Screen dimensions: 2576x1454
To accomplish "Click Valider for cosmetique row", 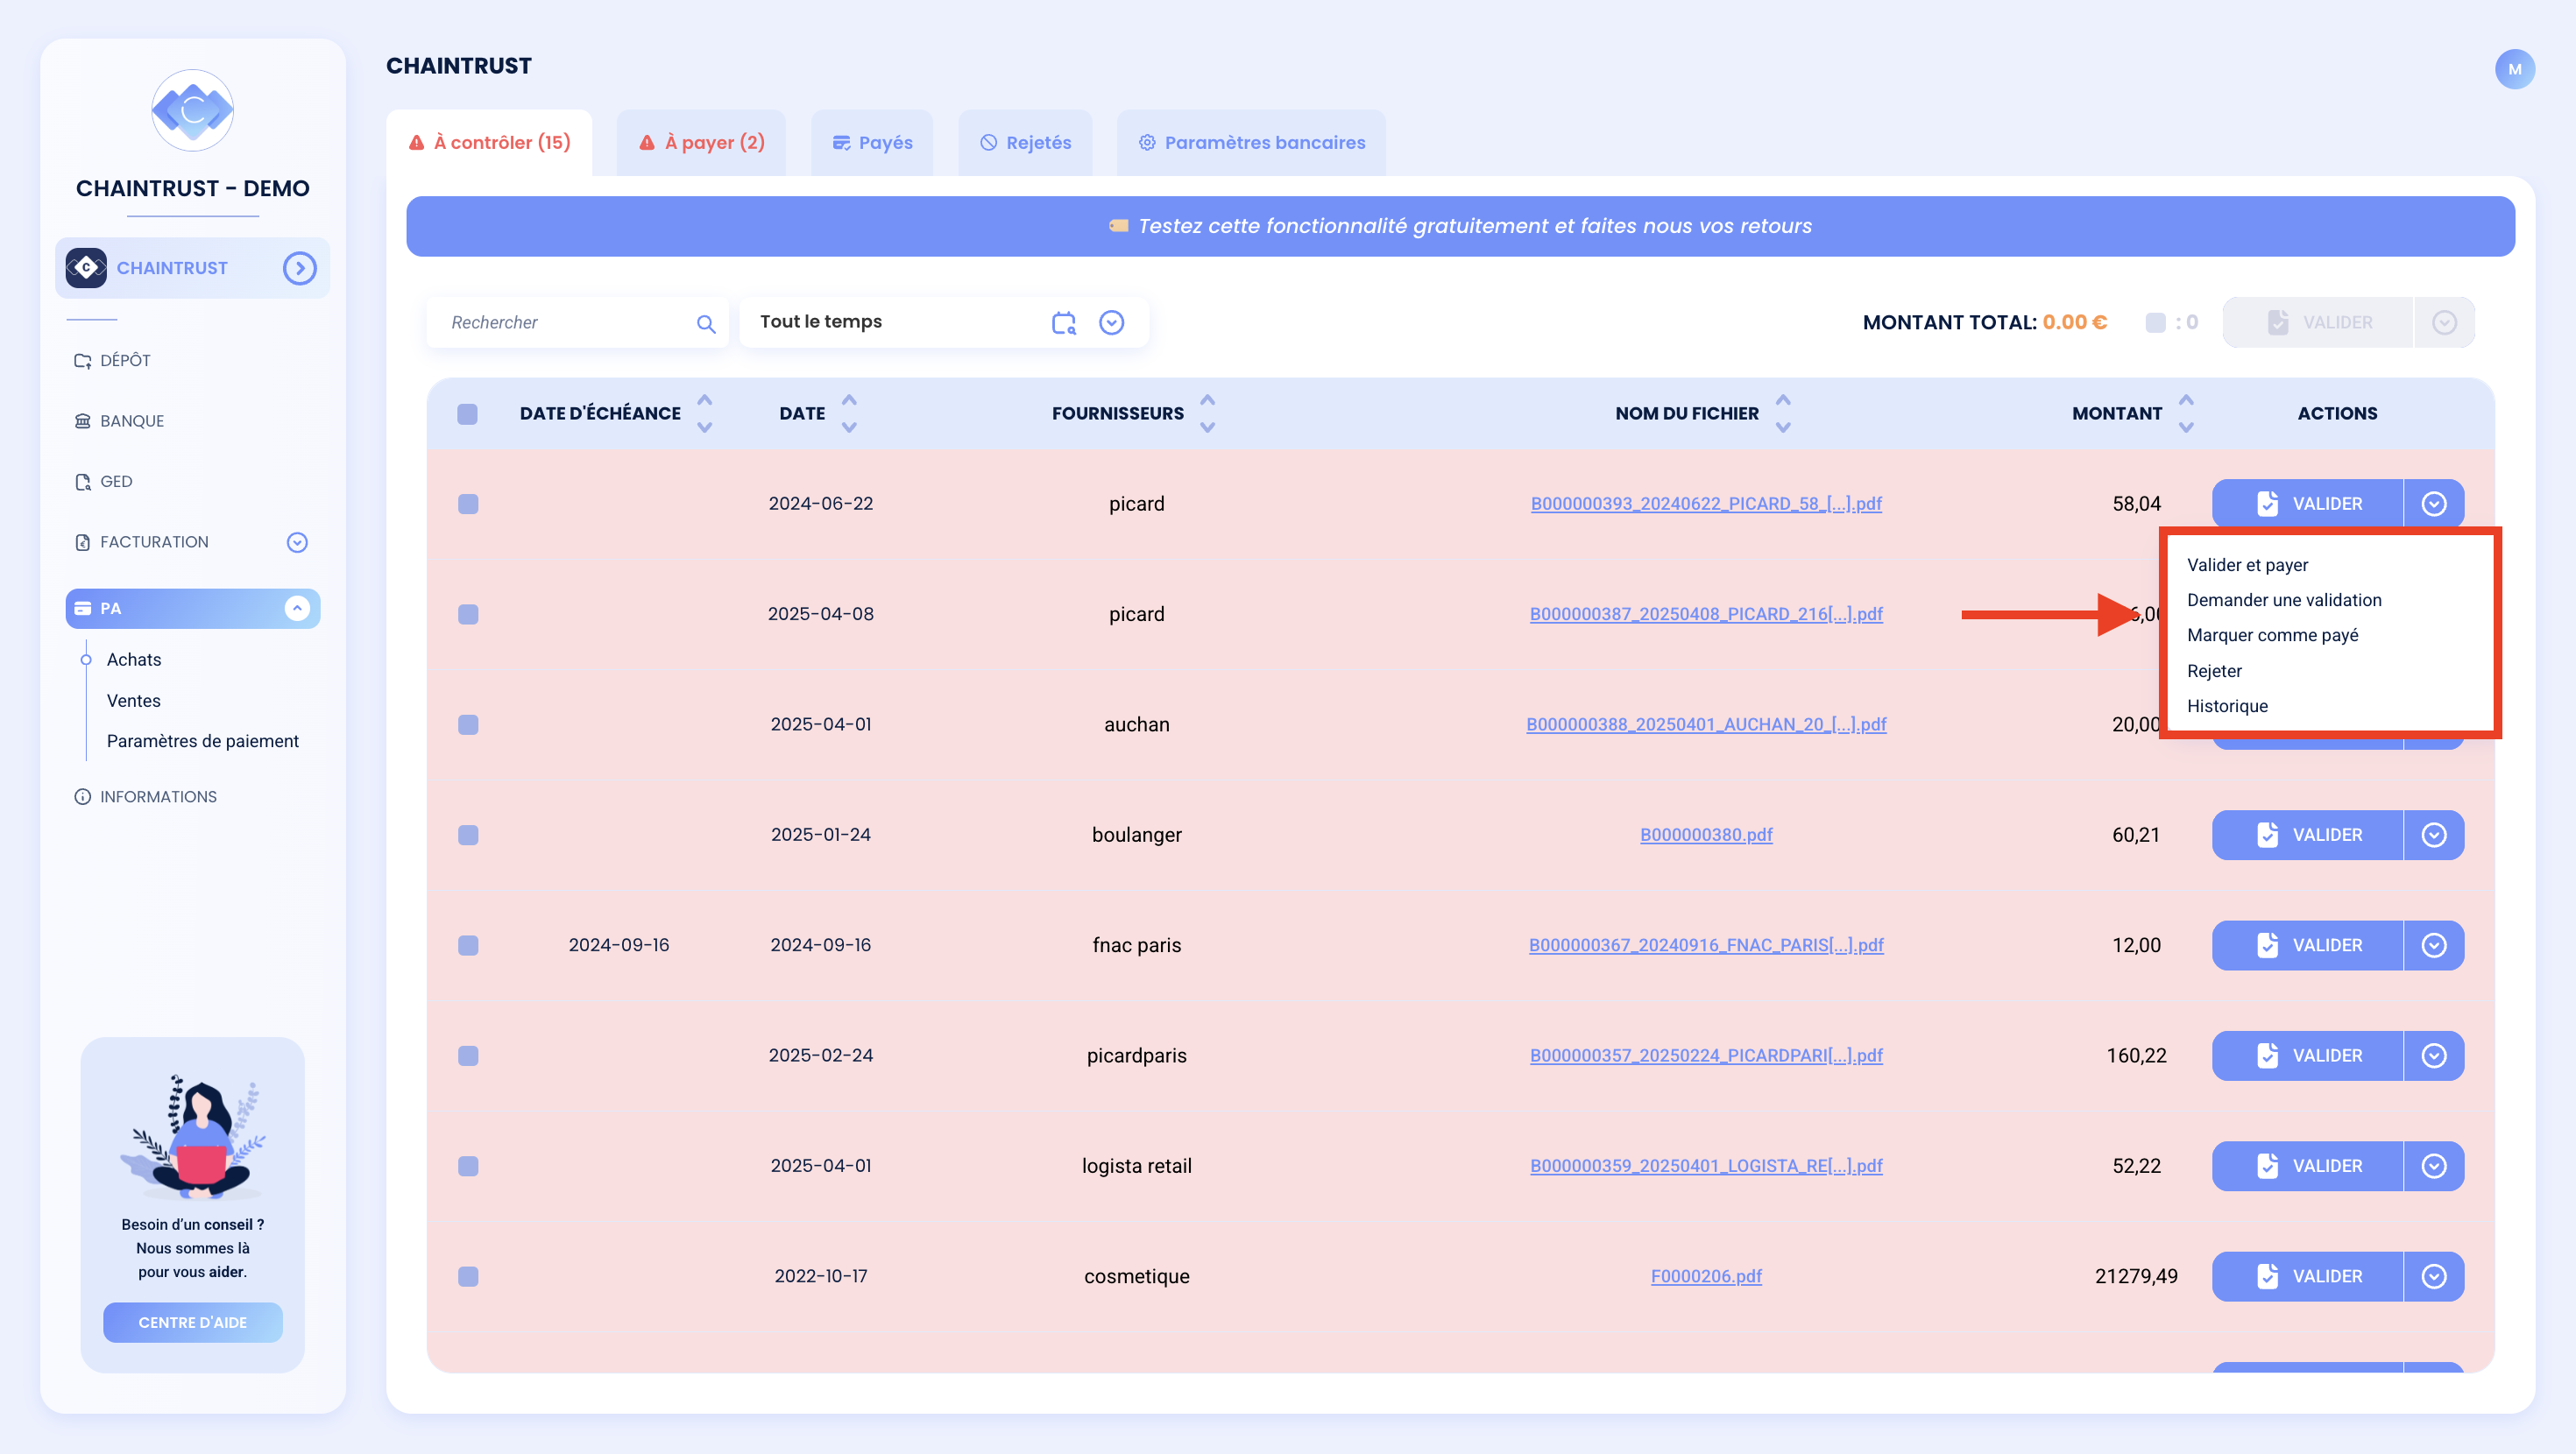I will (x=2308, y=1276).
